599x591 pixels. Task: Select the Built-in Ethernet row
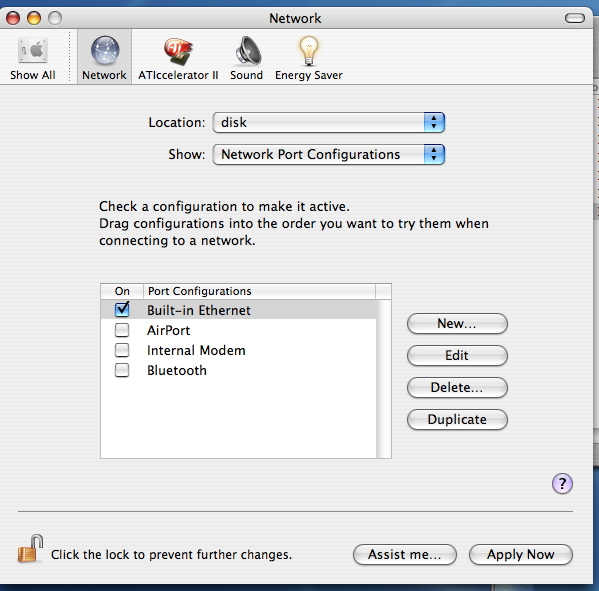click(x=238, y=309)
